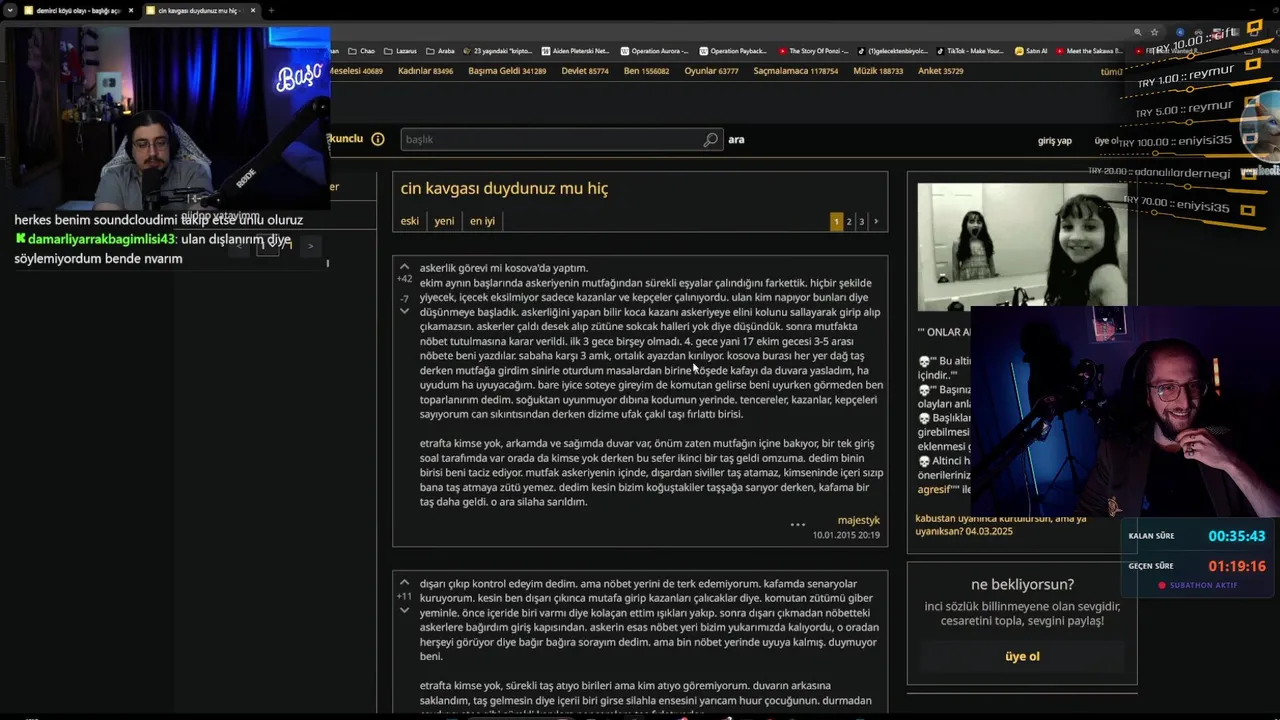Click the zoom magnifier icon in address bar
The image size is (1280, 720).
(x=1137, y=32)
